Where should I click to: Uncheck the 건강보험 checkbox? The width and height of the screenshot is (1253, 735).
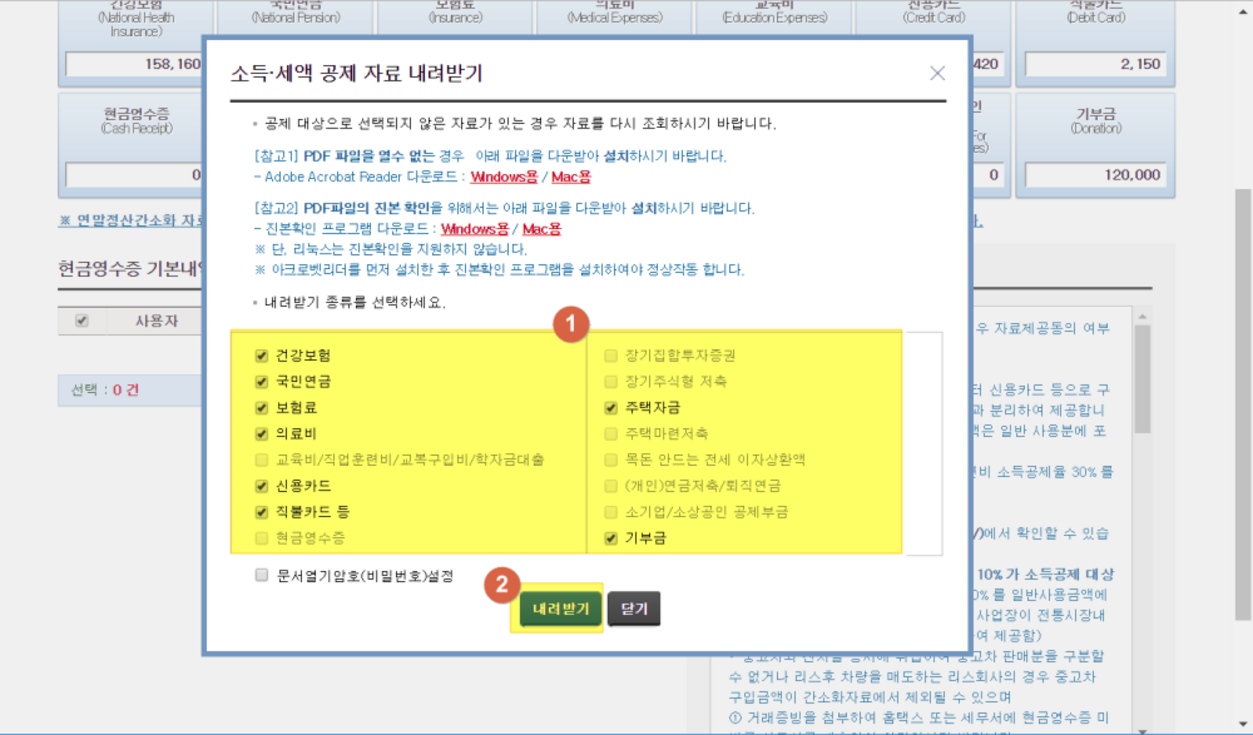(x=262, y=355)
